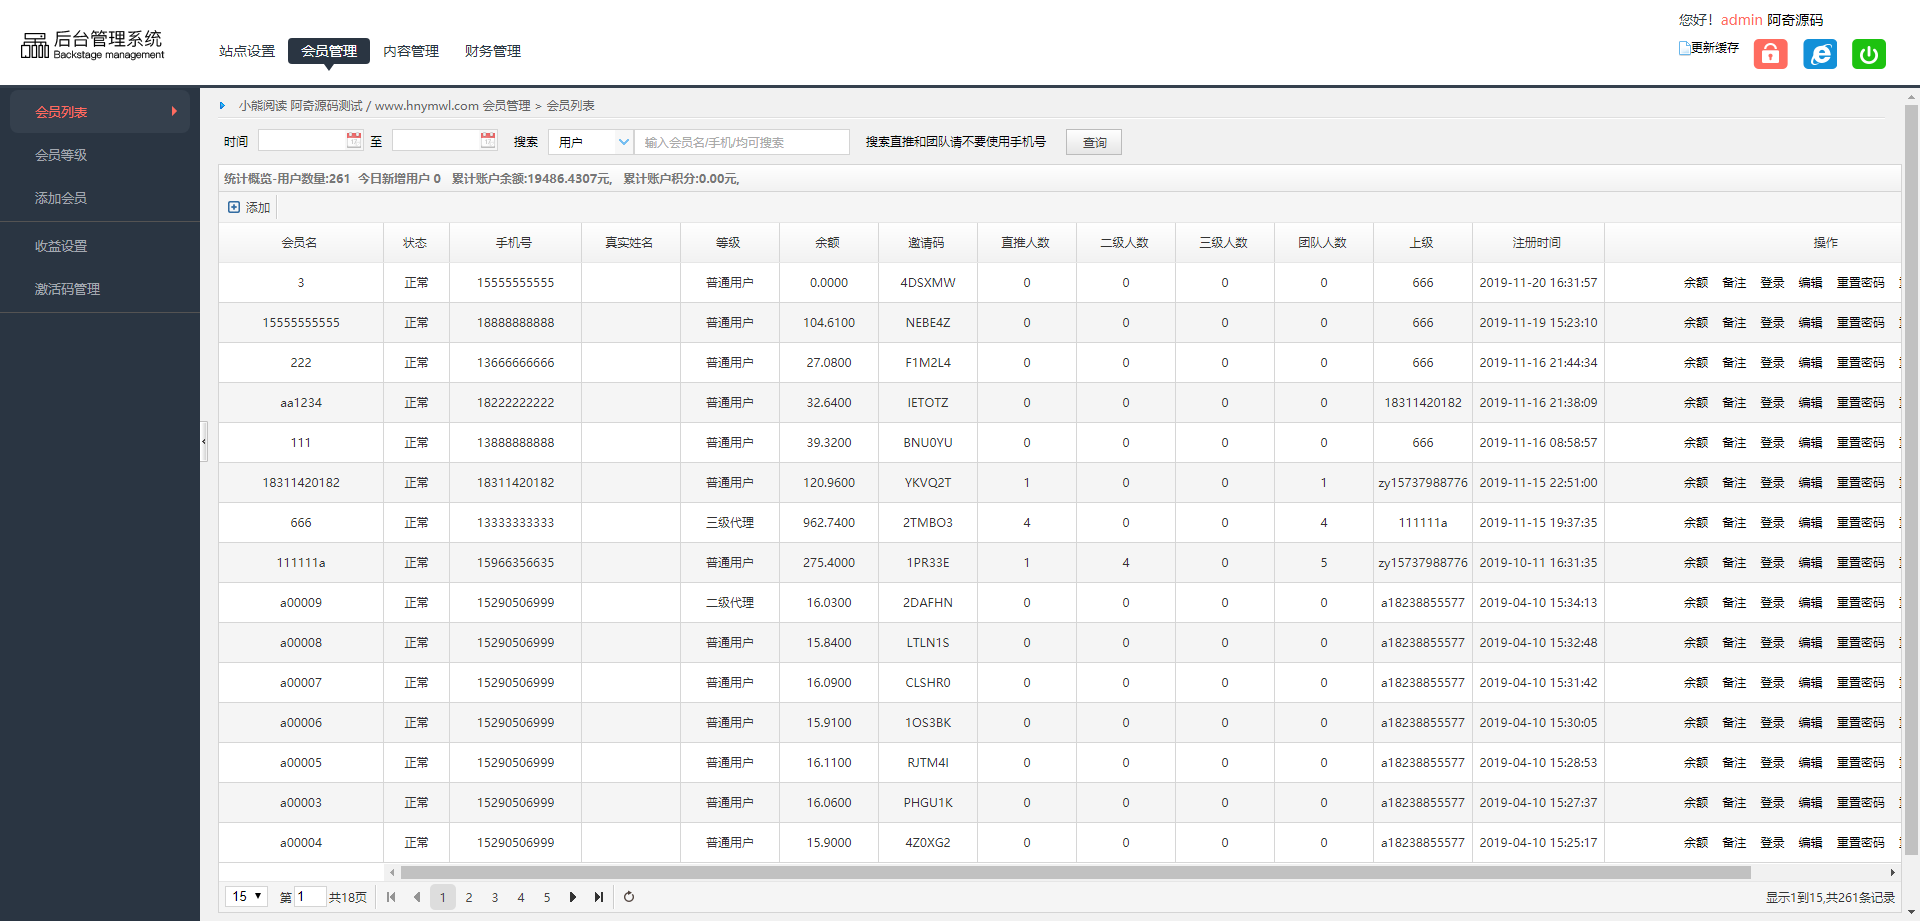Click the green power logout icon
This screenshot has height=921, width=1920.
[1868, 54]
